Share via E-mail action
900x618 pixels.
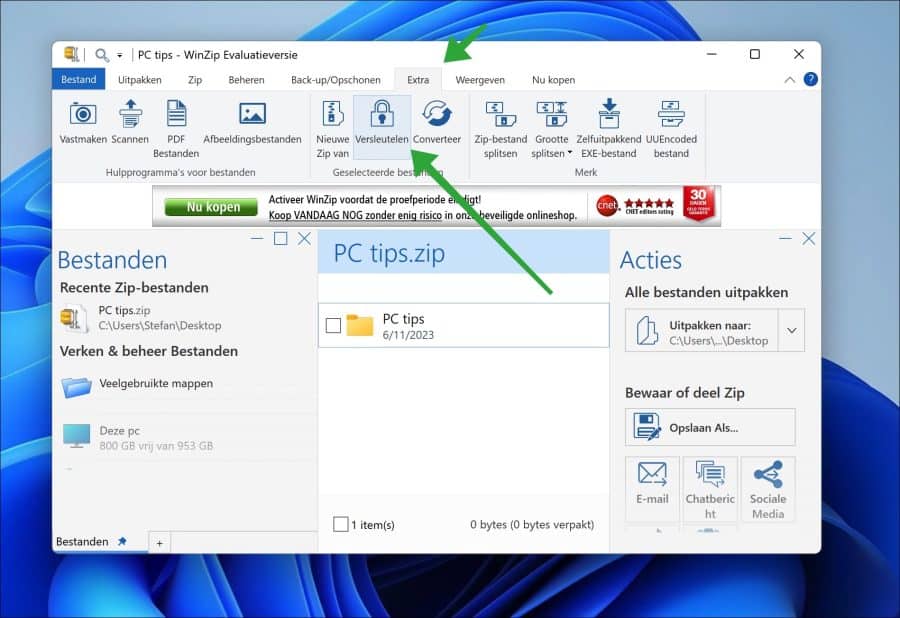click(652, 489)
